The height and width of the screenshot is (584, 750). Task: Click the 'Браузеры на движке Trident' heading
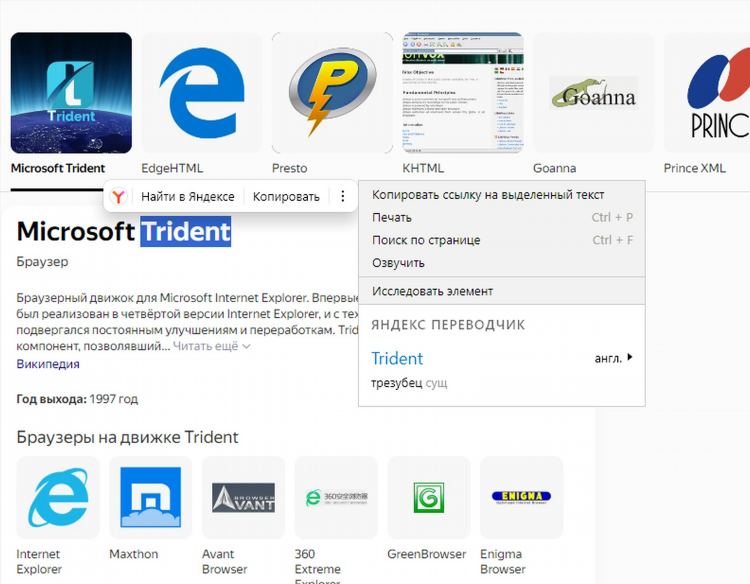(127, 437)
